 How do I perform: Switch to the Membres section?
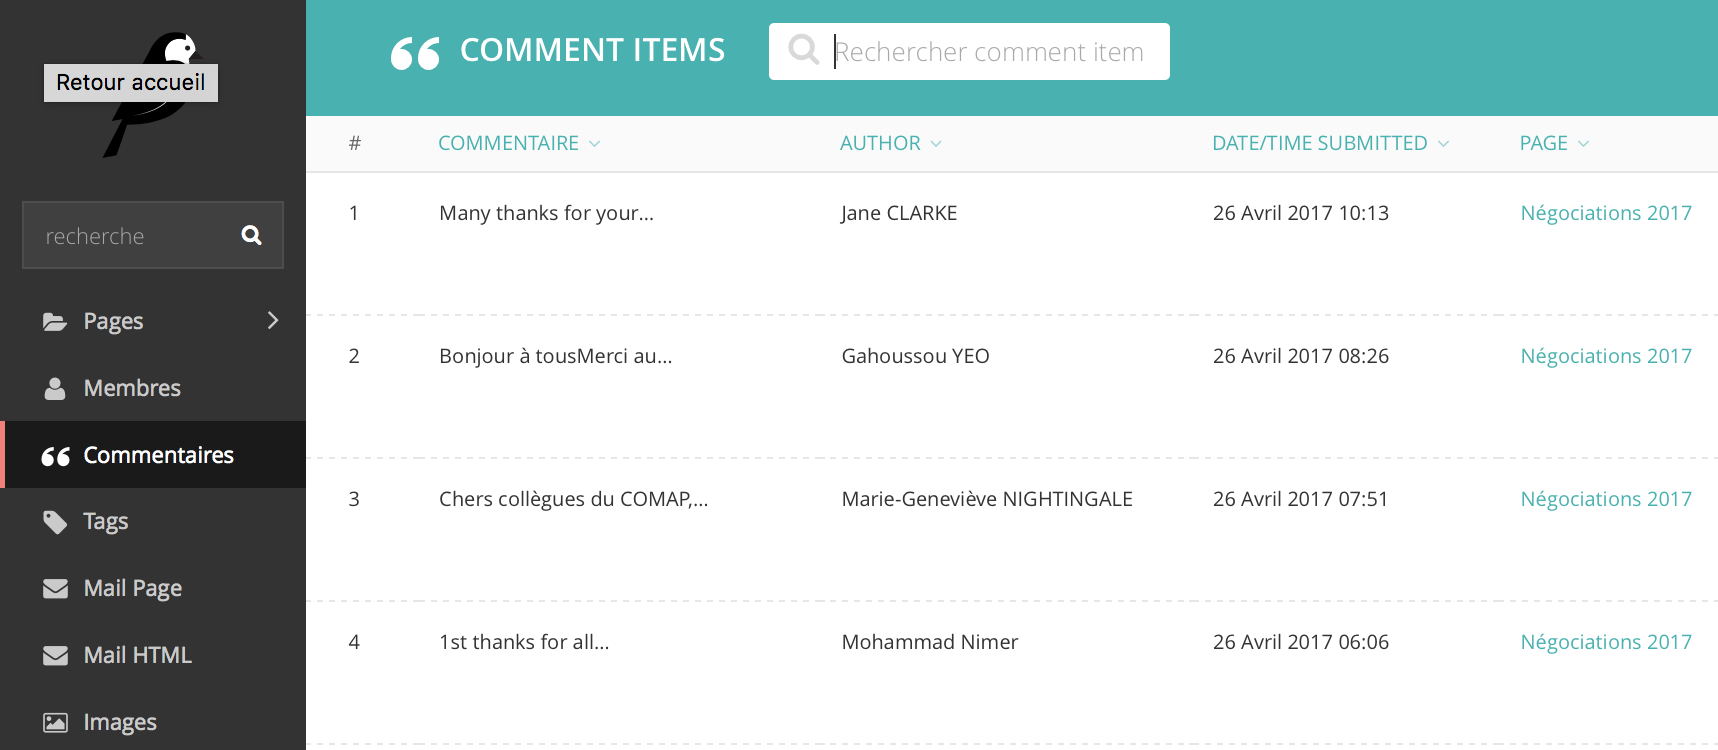coord(131,388)
